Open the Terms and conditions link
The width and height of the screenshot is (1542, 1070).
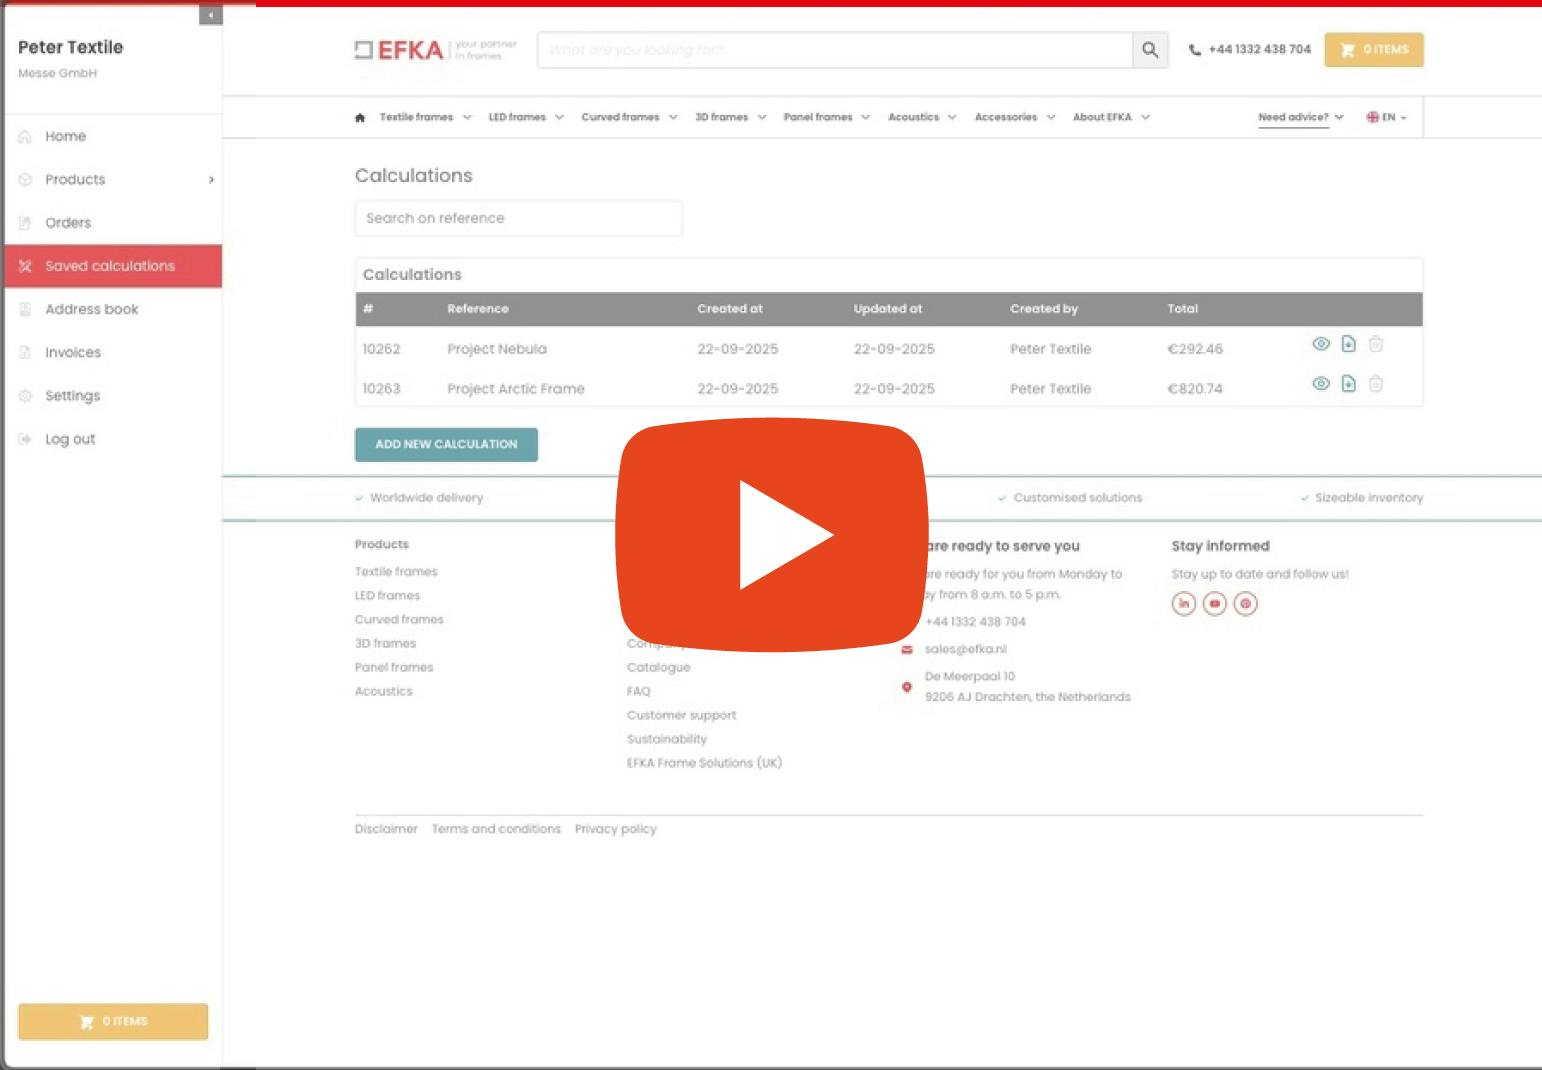pos(496,829)
